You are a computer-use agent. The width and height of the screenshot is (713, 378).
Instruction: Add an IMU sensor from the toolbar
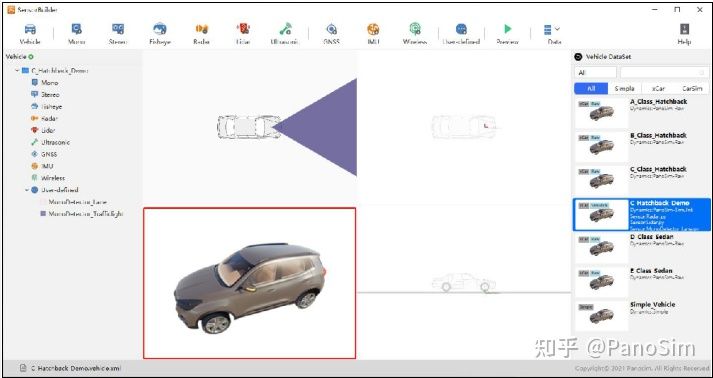373,34
